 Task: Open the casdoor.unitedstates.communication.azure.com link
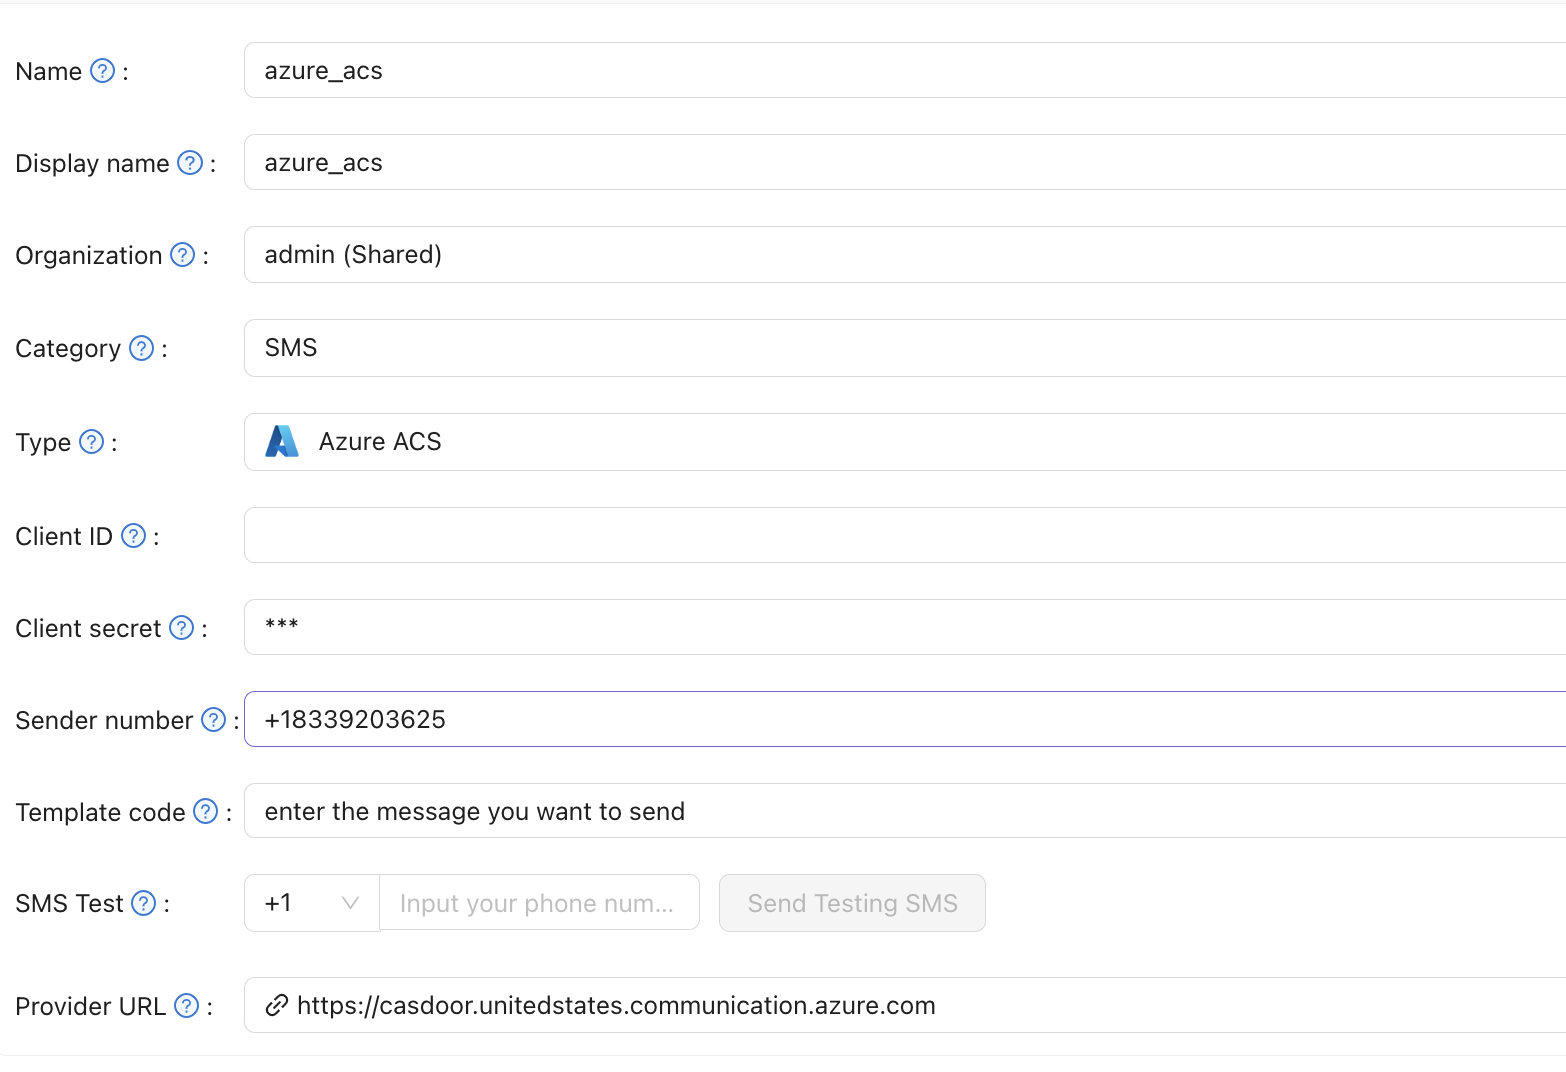pyautogui.click(x=616, y=1005)
